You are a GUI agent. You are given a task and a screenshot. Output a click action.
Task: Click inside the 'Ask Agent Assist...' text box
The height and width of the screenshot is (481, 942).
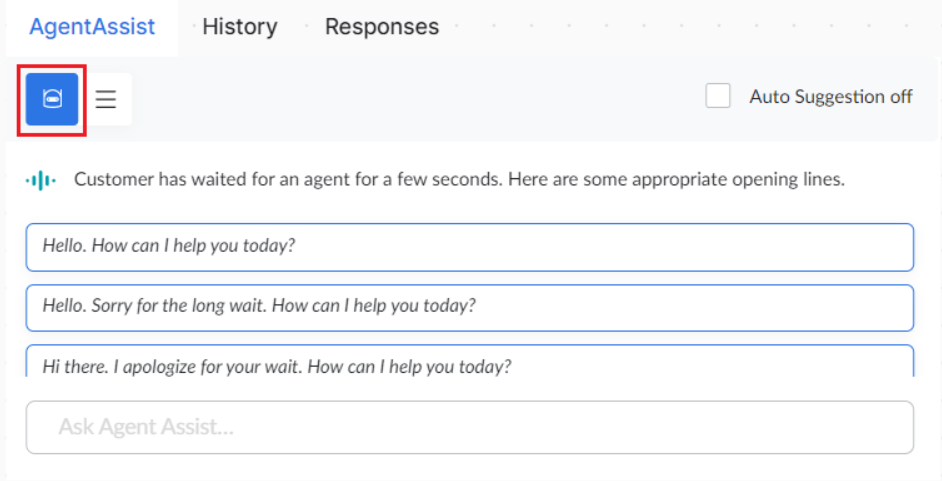click(x=469, y=428)
